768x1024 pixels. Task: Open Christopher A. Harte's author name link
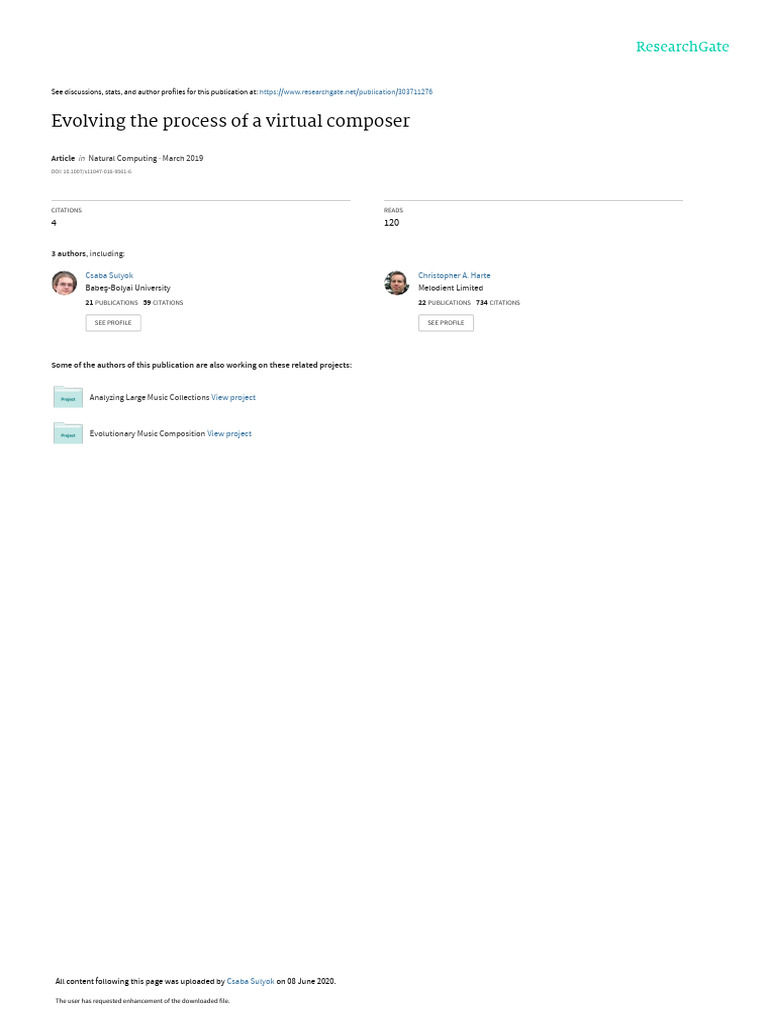(x=454, y=276)
